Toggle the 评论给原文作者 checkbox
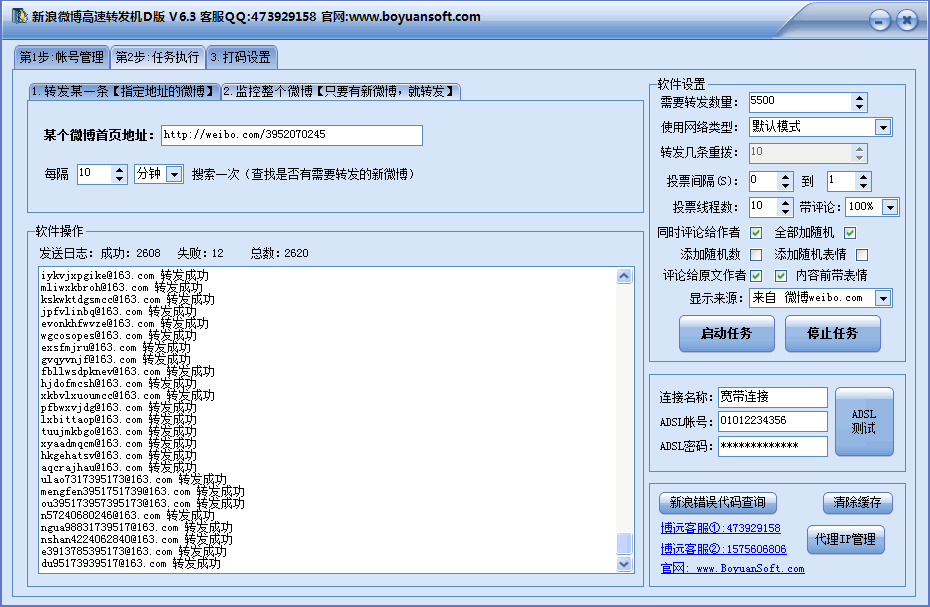The width and height of the screenshot is (930, 607). 756,275
